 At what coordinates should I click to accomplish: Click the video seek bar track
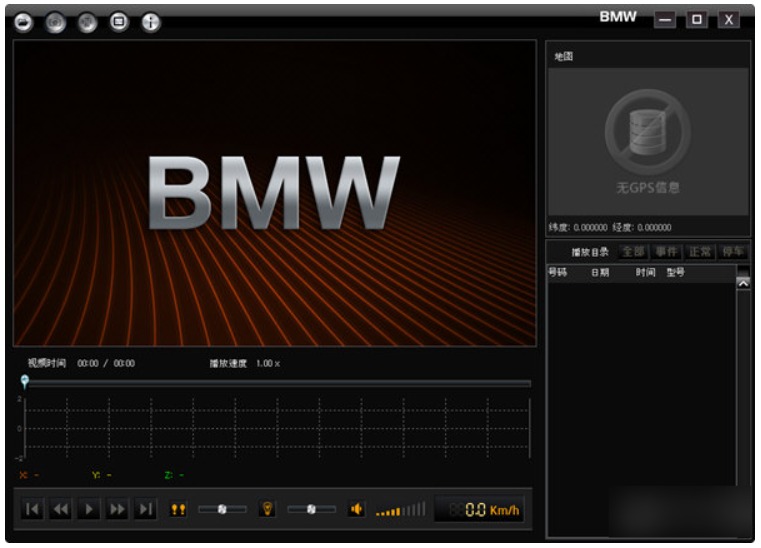point(279,383)
